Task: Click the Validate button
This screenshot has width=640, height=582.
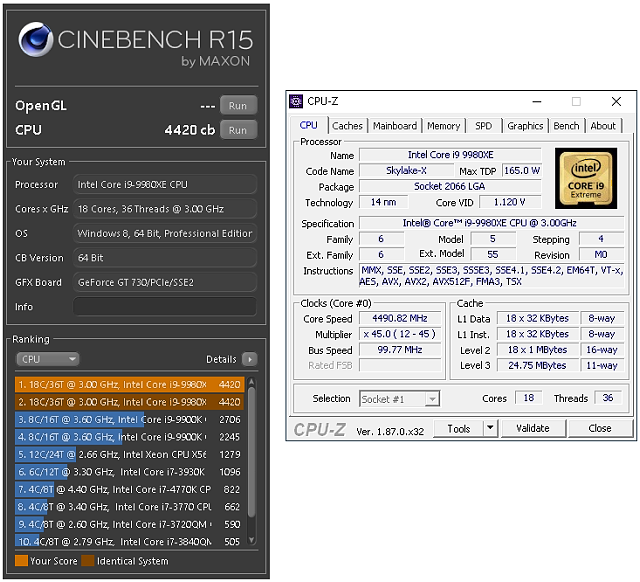Action: point(533,429)
